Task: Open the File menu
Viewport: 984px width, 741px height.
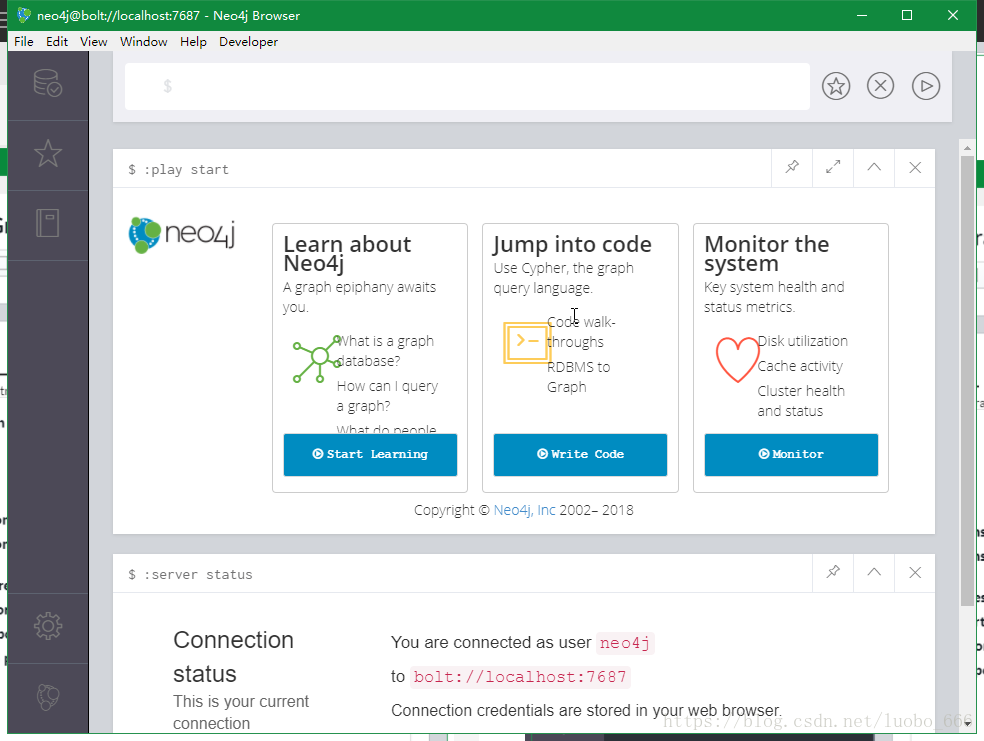Action: [24, 41]
